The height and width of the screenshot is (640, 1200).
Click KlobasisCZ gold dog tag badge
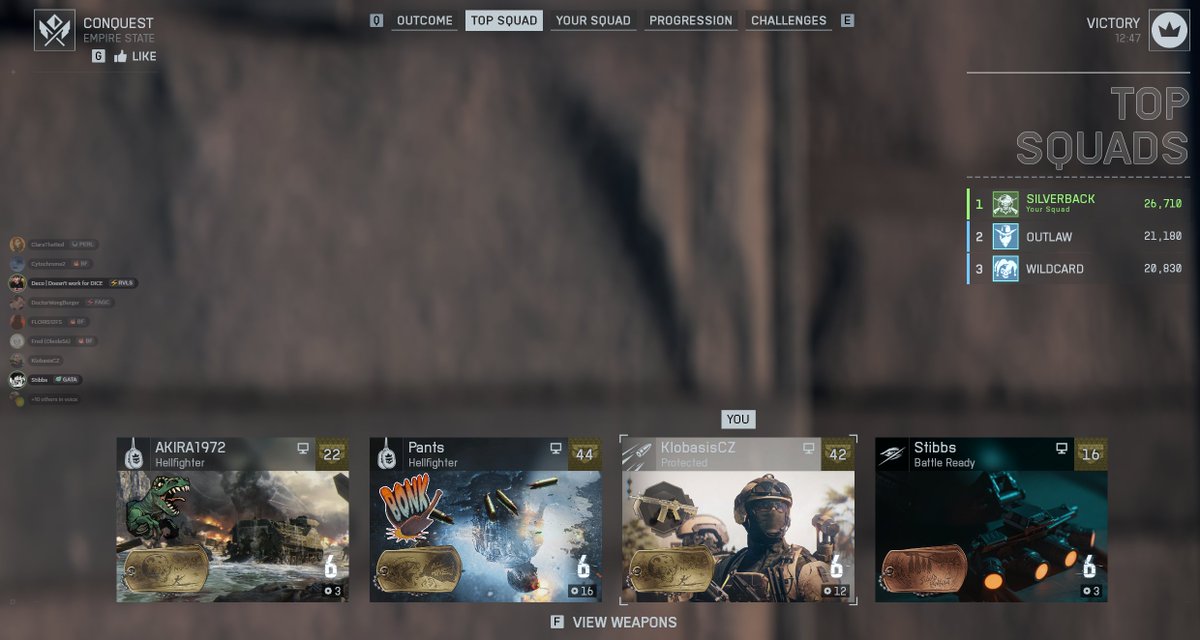pyautogui.click(x=672, y=571)
